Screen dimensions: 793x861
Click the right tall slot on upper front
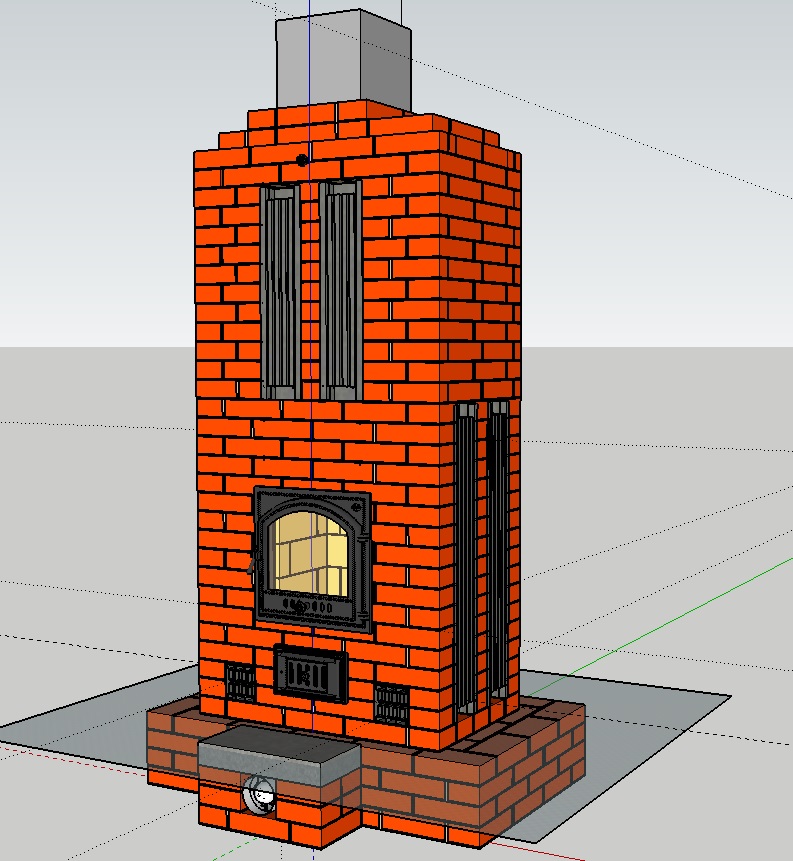(x=340, y=292)
